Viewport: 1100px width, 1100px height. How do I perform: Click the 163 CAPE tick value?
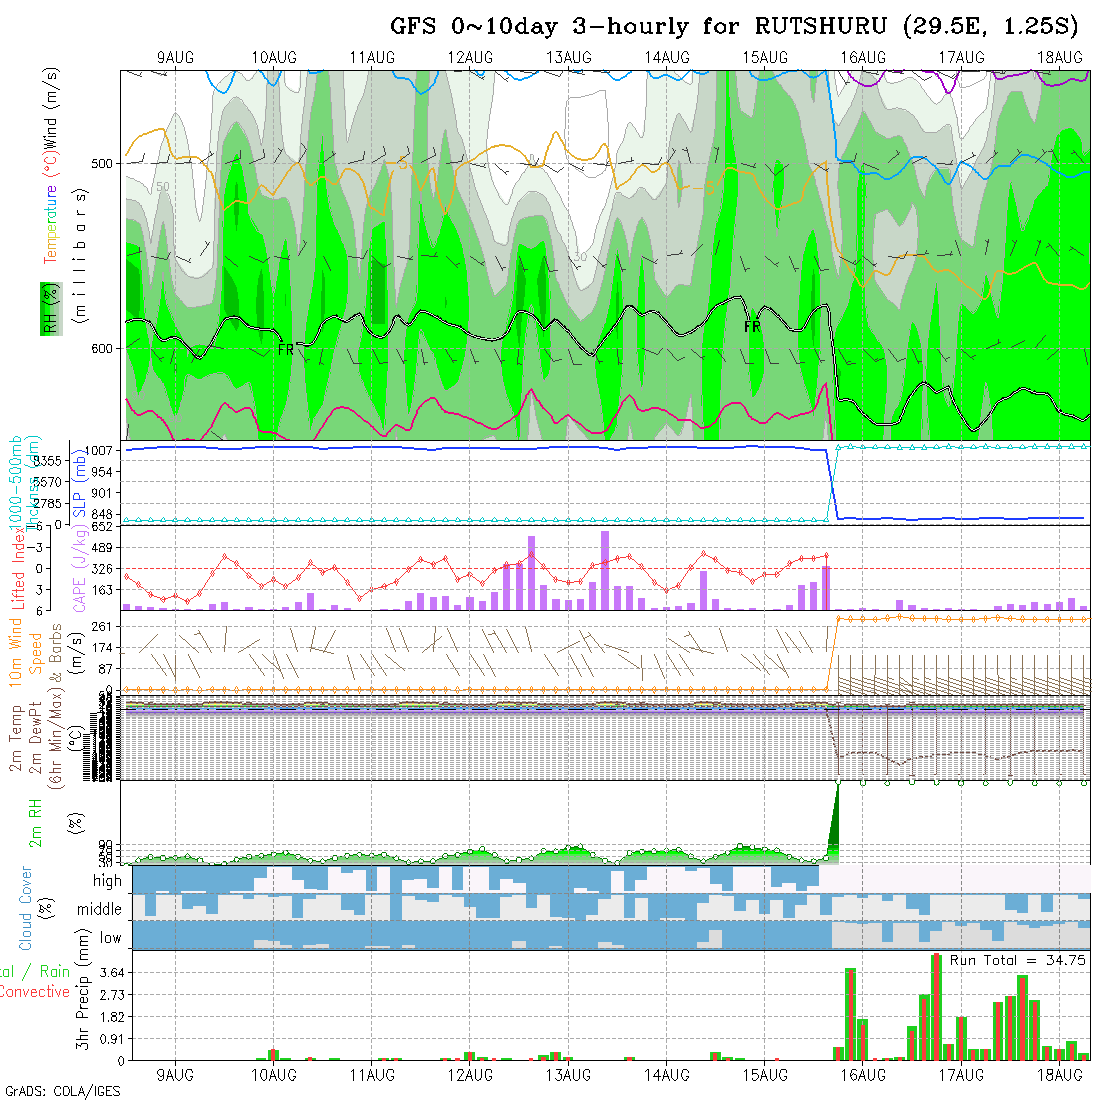102,591
